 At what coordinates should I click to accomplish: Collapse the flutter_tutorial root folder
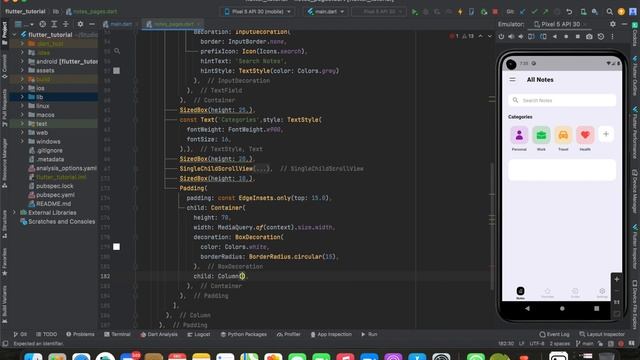click(x=15, y=35)
